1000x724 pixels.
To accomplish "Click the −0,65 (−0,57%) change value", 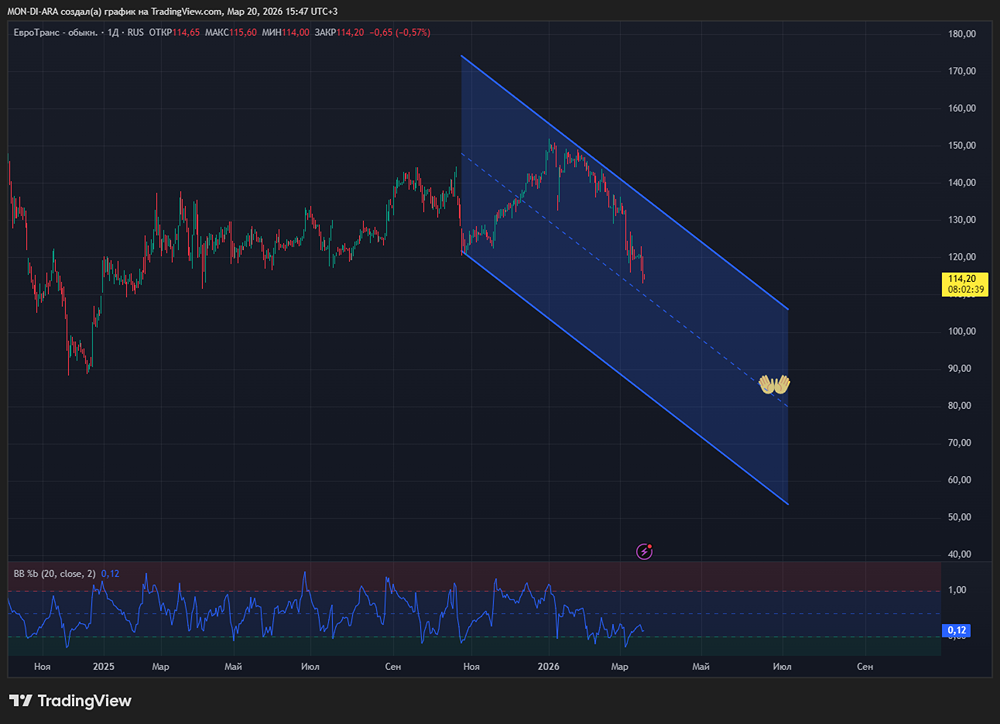I will (x=400, y=33).
